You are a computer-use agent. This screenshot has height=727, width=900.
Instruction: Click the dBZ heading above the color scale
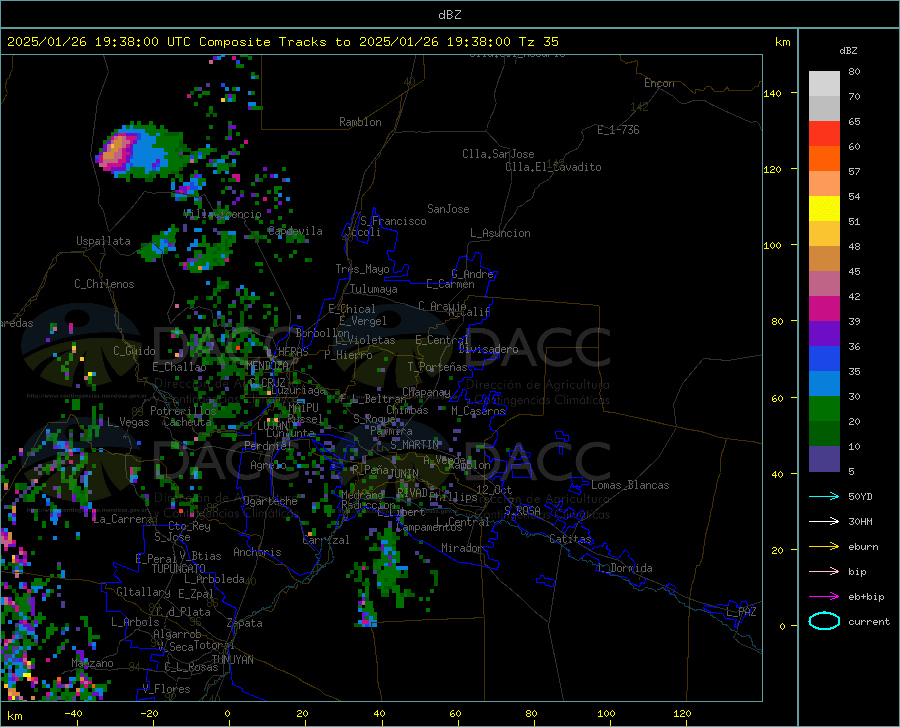[848, 50]
